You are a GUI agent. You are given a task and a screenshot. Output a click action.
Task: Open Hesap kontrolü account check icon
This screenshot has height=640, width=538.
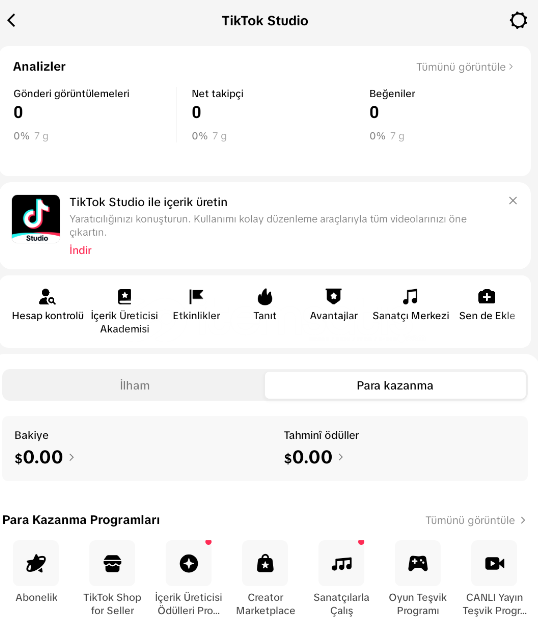pyautogui.click(x=47, y=297)
